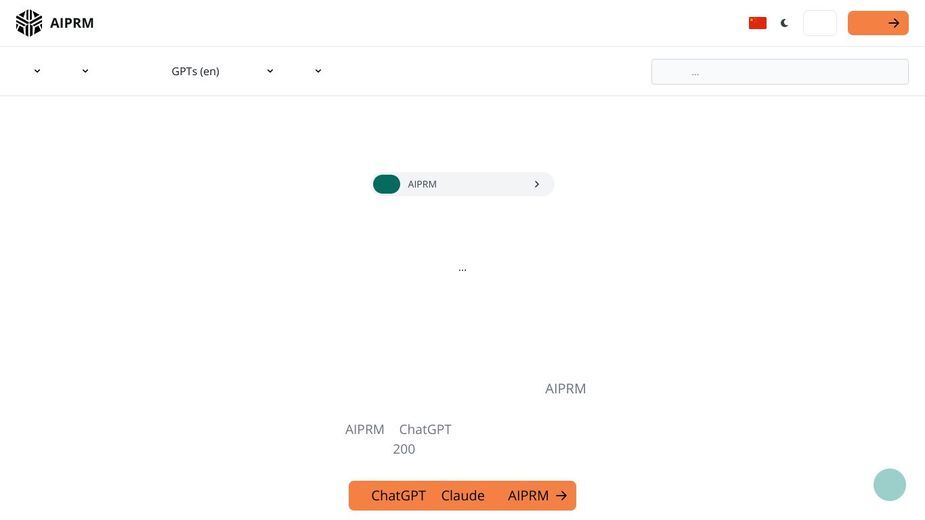
Task: Open the AIPRM announcement pill banner
Action: click(463, 184)
